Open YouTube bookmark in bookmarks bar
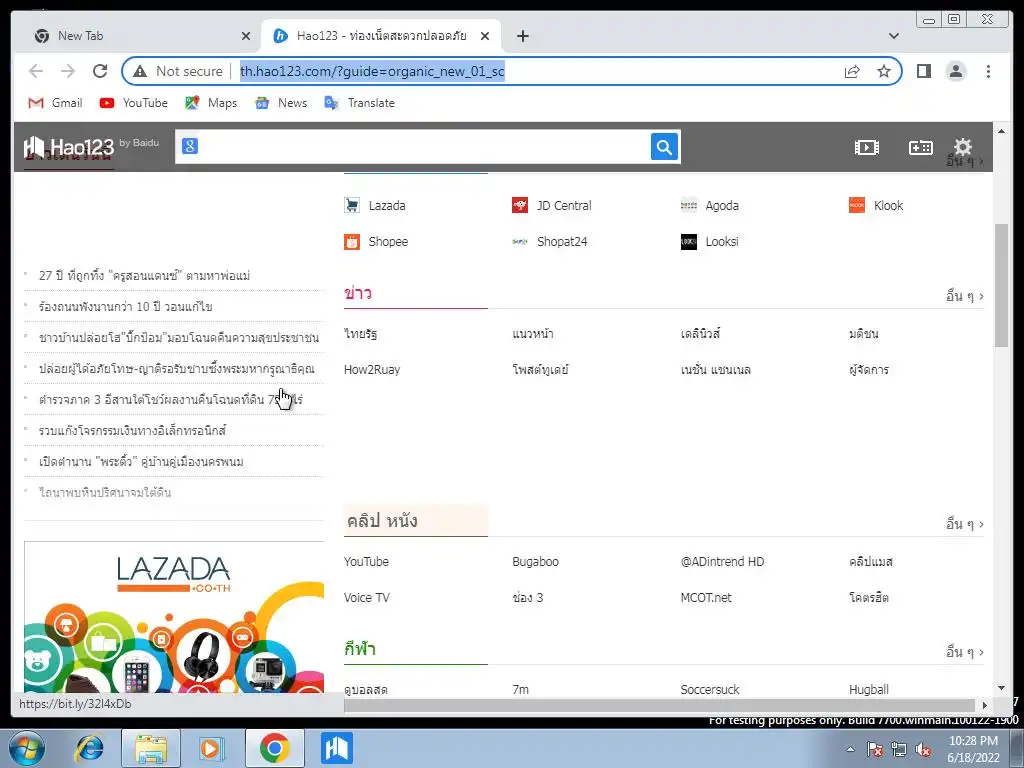1024x768 pixels. 134,103
